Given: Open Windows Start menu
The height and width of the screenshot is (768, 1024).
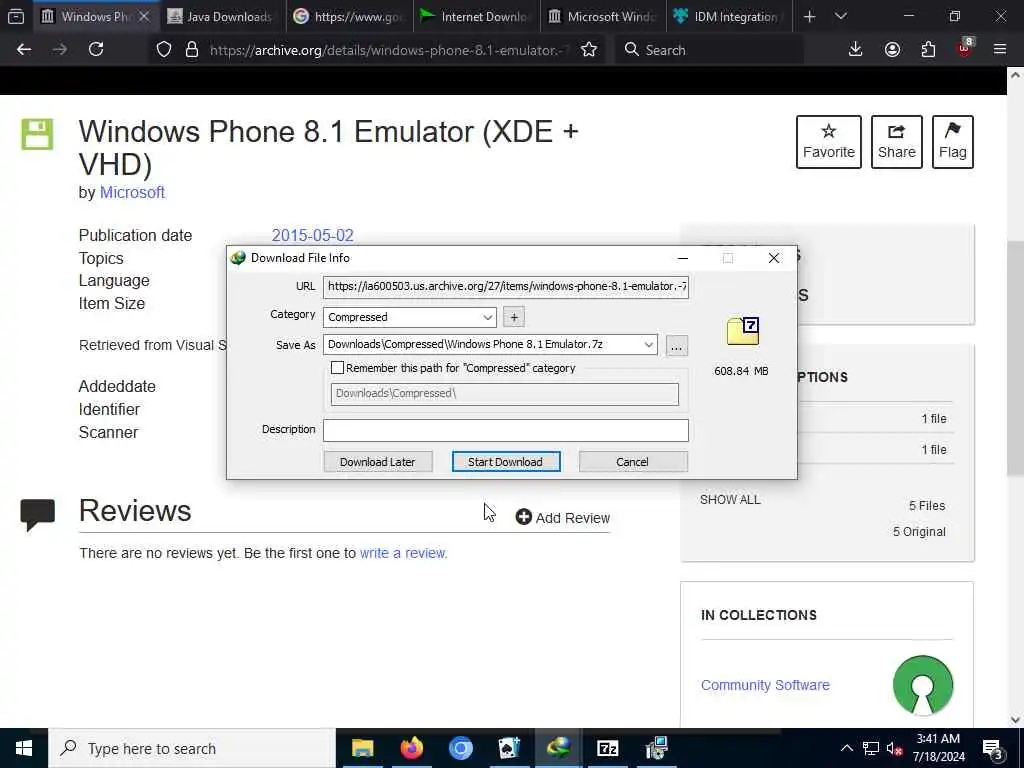Looking at the screenshot, I should [24, 748].
